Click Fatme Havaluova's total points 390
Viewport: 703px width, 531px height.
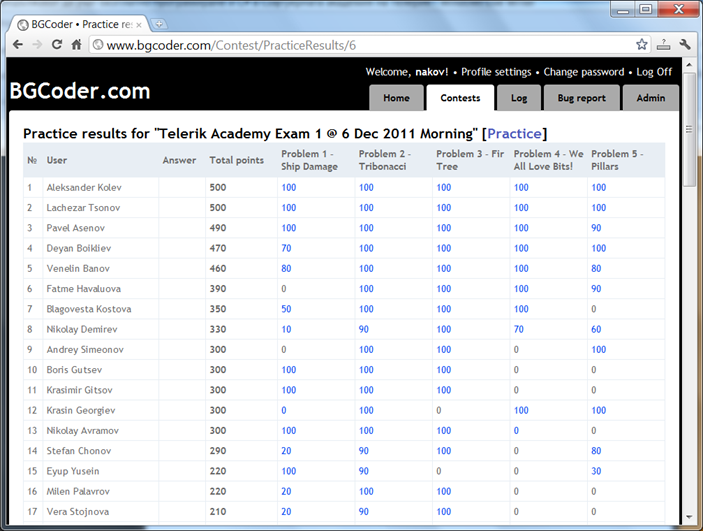pos(218,289)
